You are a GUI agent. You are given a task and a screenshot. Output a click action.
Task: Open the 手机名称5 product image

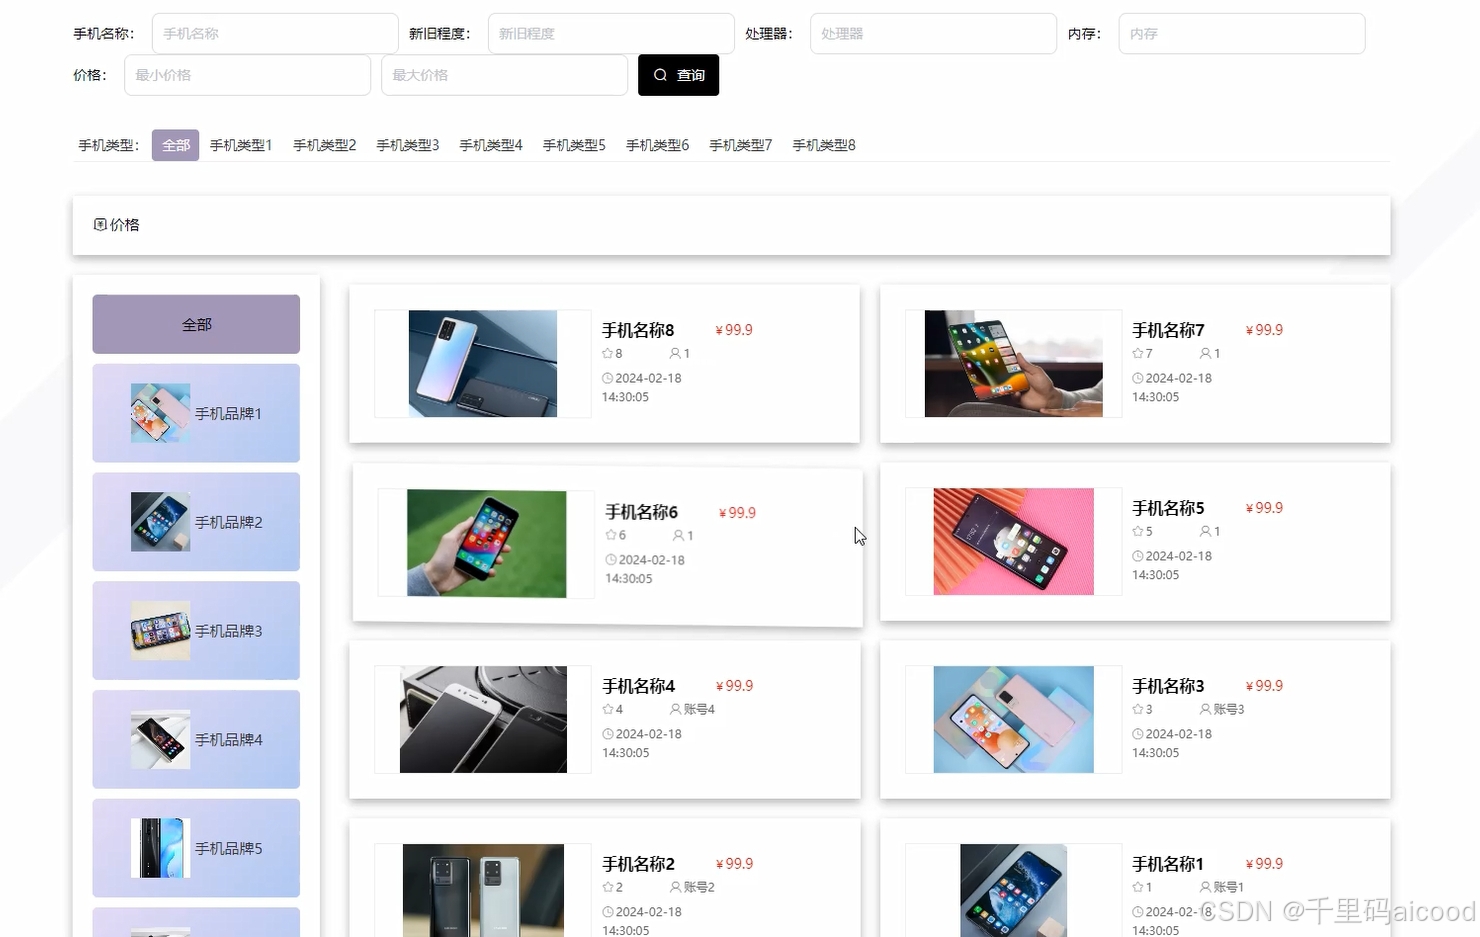(x=1013, y=542)
